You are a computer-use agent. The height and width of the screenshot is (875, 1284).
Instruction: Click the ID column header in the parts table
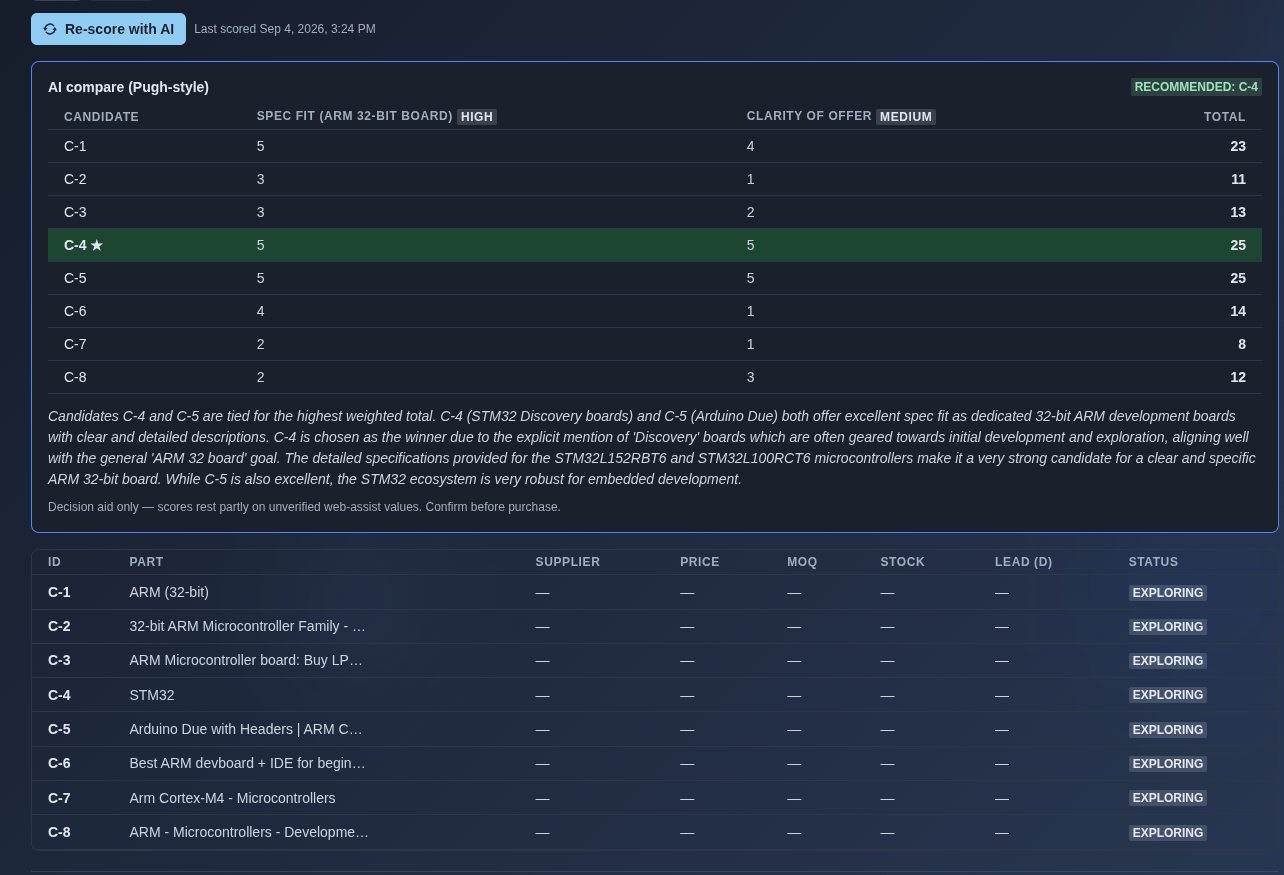point(55,562)
